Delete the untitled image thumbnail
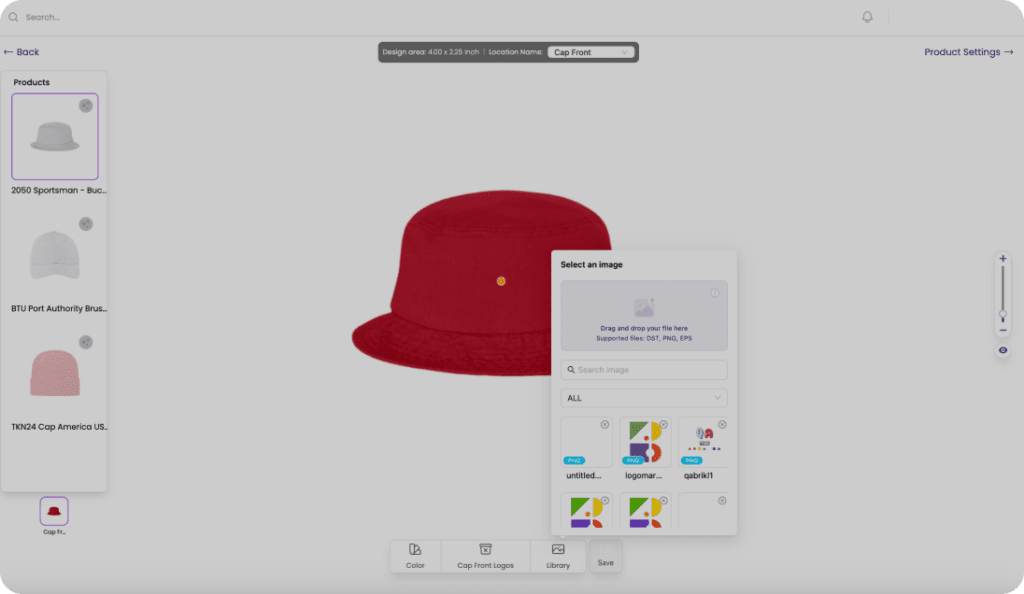The height and width of the screenshot is (594, 1024). pyautogui.click(x=605, y=425)
